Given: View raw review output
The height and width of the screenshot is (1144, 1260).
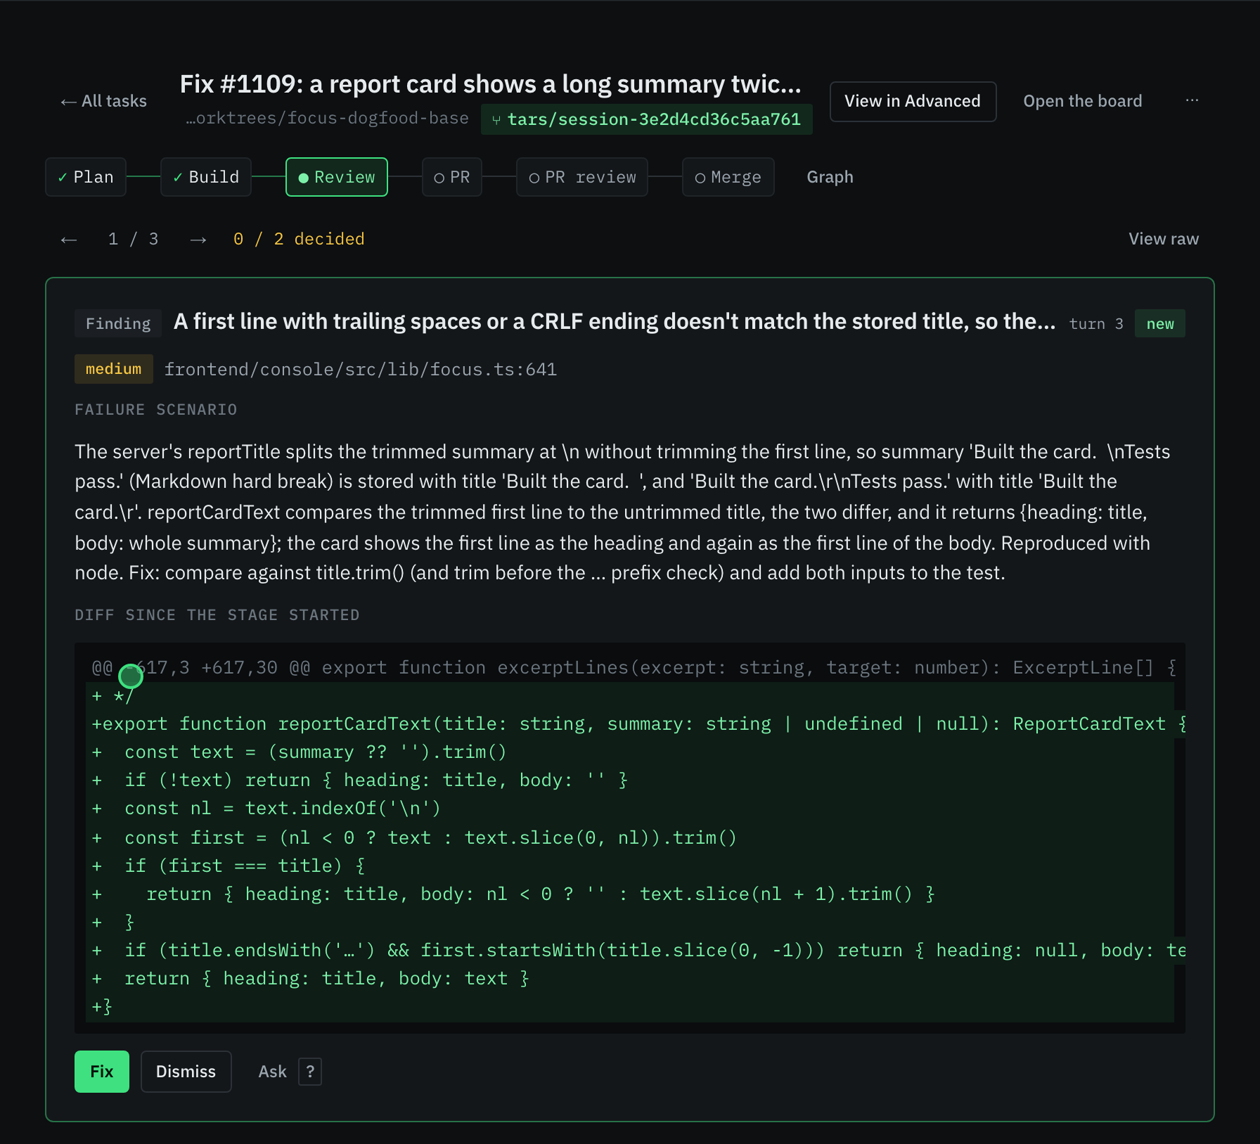Looking at the screenshot, I should [1163, 239].
